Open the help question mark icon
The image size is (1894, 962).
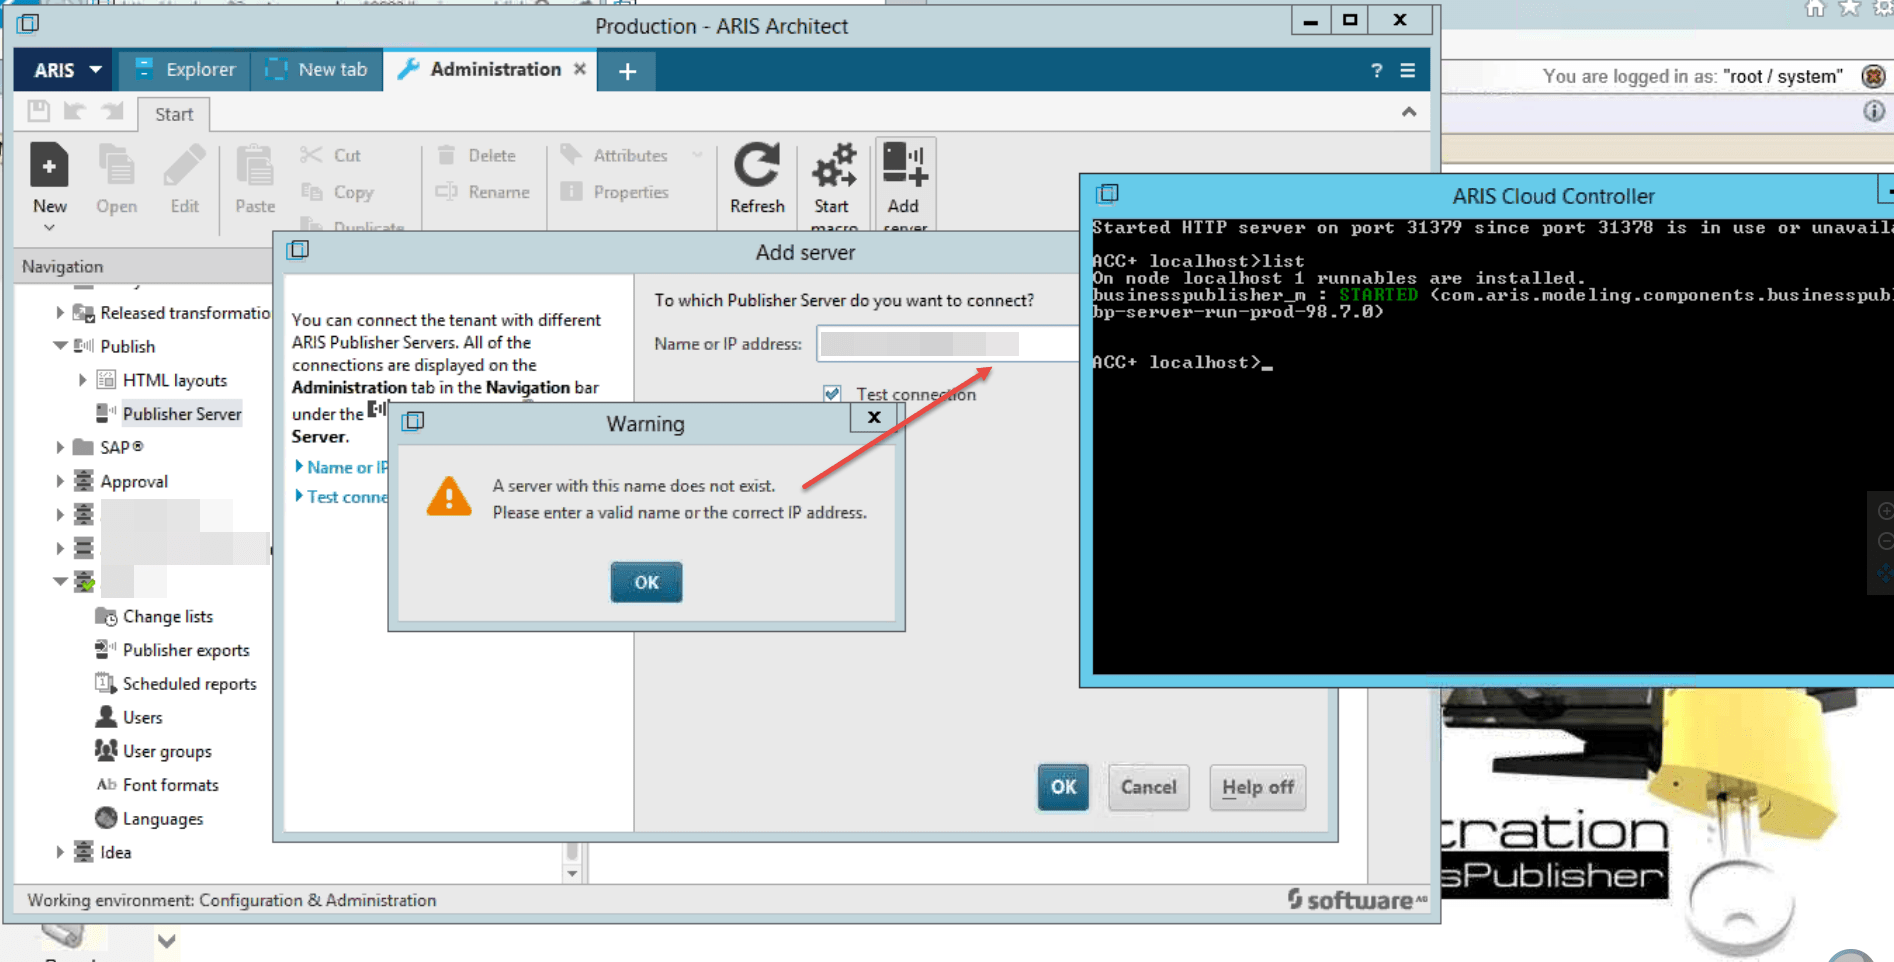[1377, 70]
